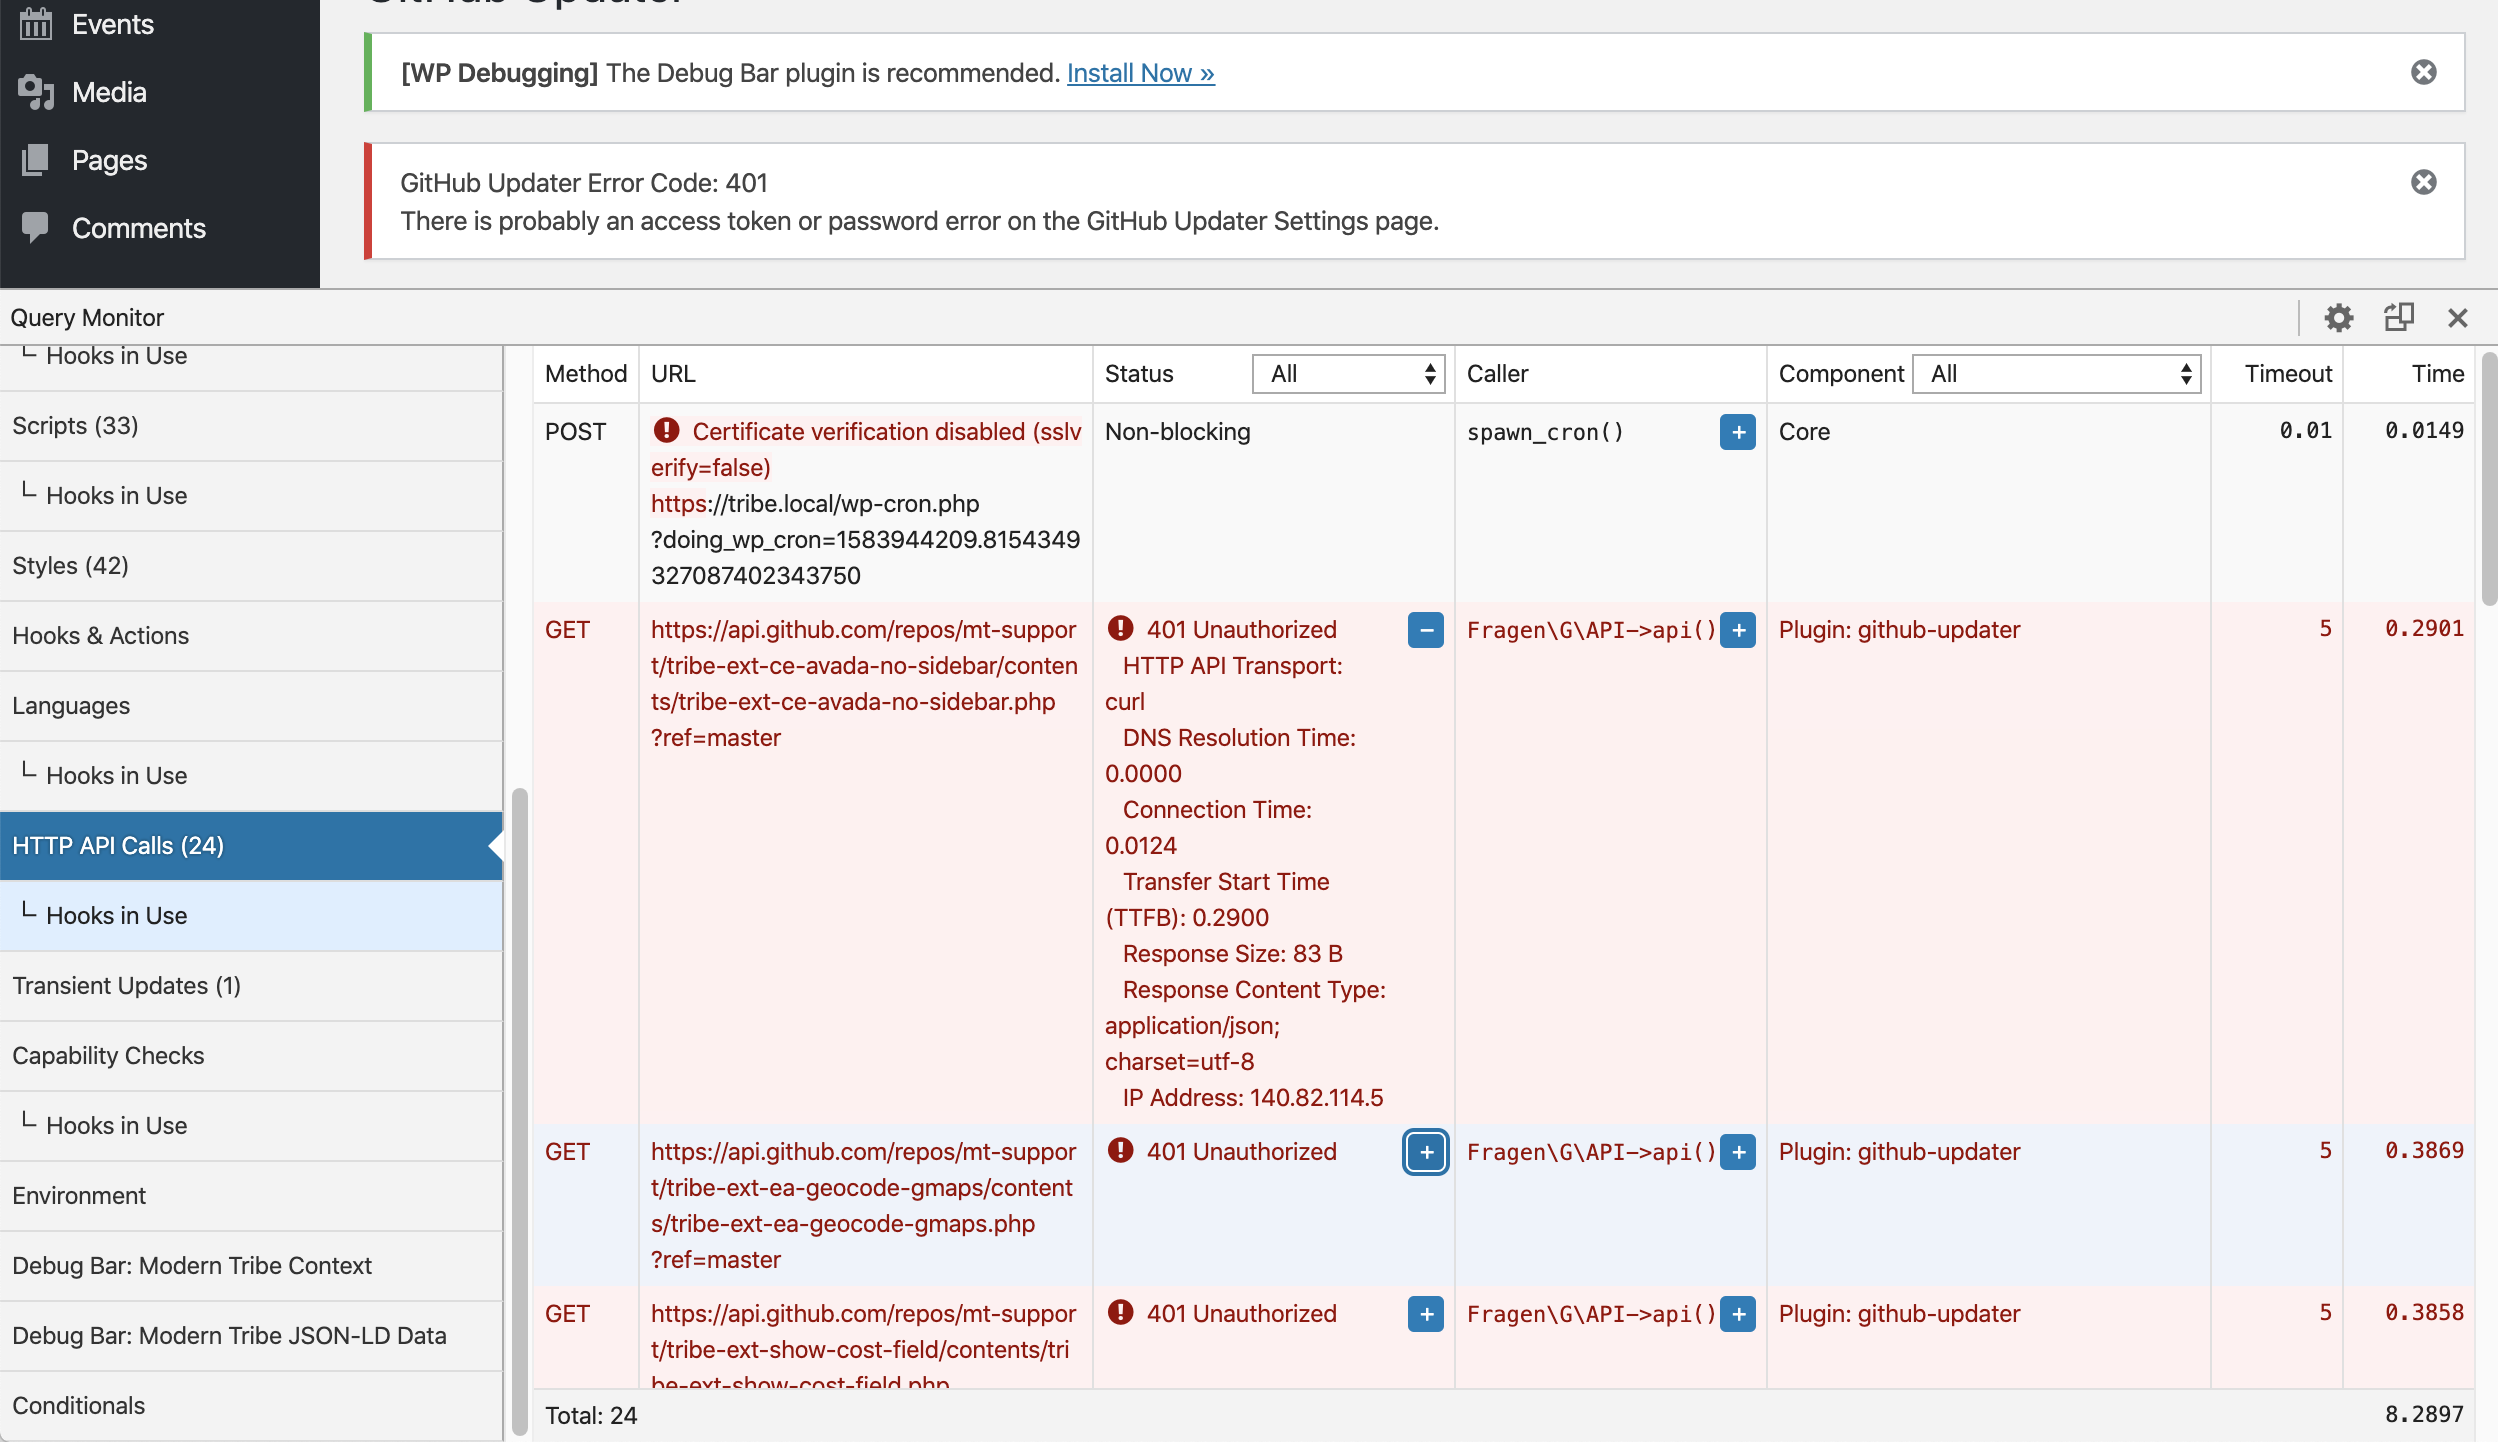This screenshot has width=2498, height=1442.
Task: Open Query Monitor settings via gear icon
Action: (2340, 317)
